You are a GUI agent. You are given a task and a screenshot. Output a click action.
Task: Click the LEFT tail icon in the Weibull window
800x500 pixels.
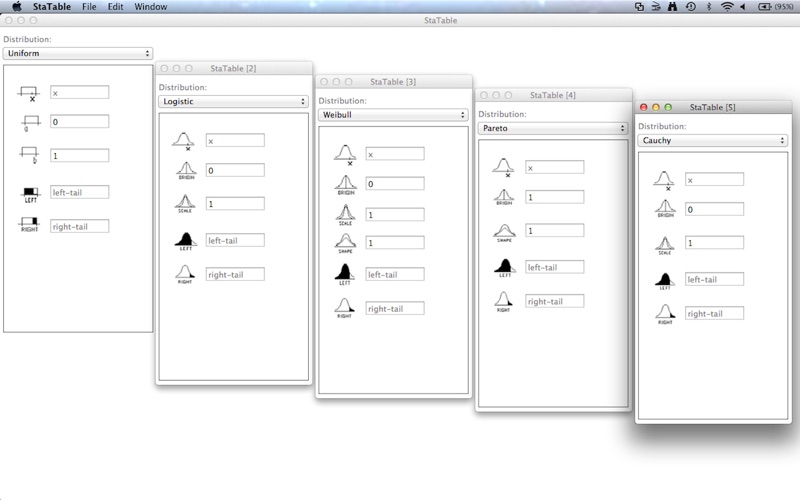[x=345, y=274]
